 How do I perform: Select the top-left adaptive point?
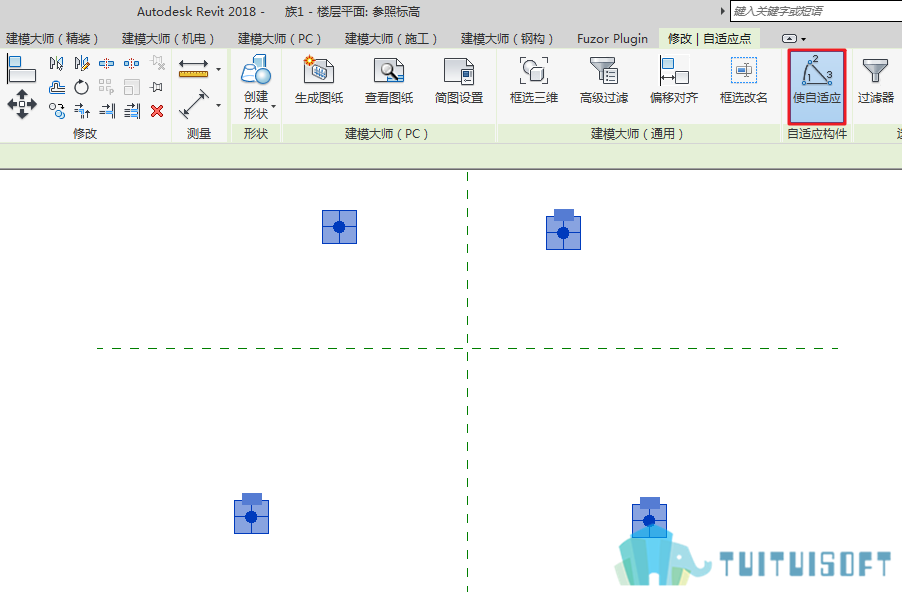click(x=339, y=227)
